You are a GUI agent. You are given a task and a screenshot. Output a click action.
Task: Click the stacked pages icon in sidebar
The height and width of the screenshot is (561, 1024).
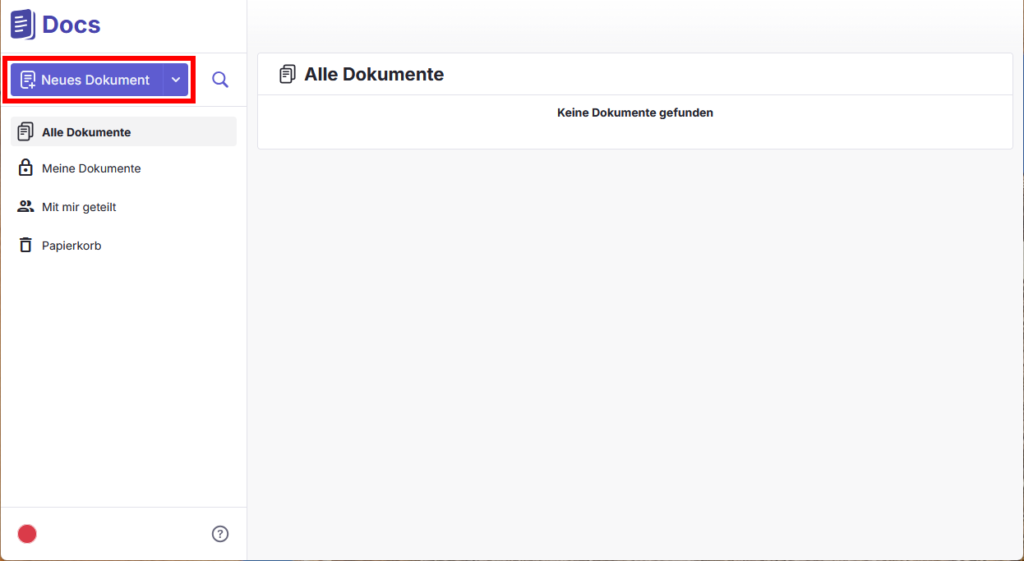[x=25, y=131]
